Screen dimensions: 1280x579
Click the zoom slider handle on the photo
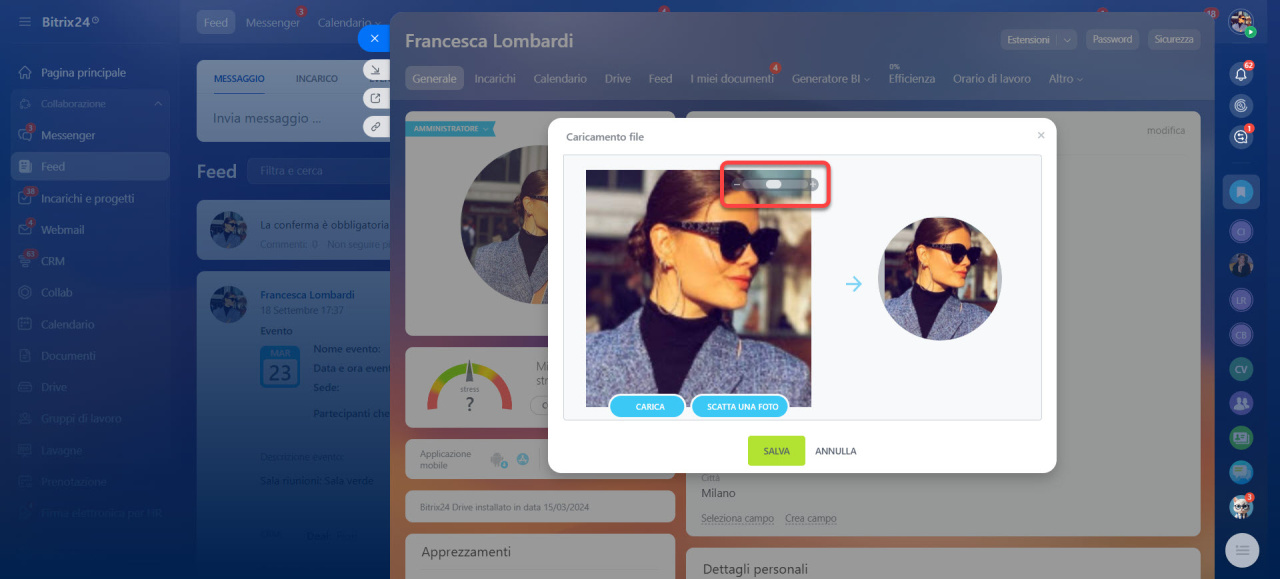click(773, 185)
